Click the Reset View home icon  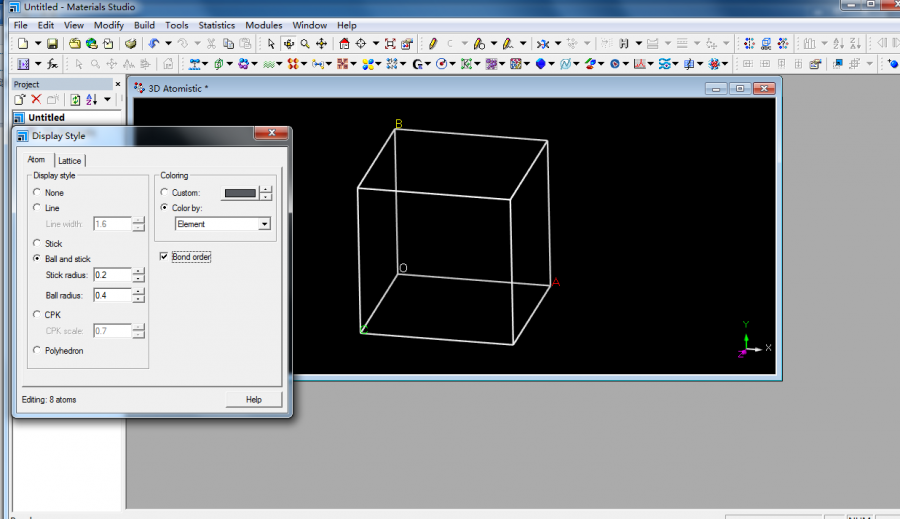pyautogui.click(x=344, y=44)
